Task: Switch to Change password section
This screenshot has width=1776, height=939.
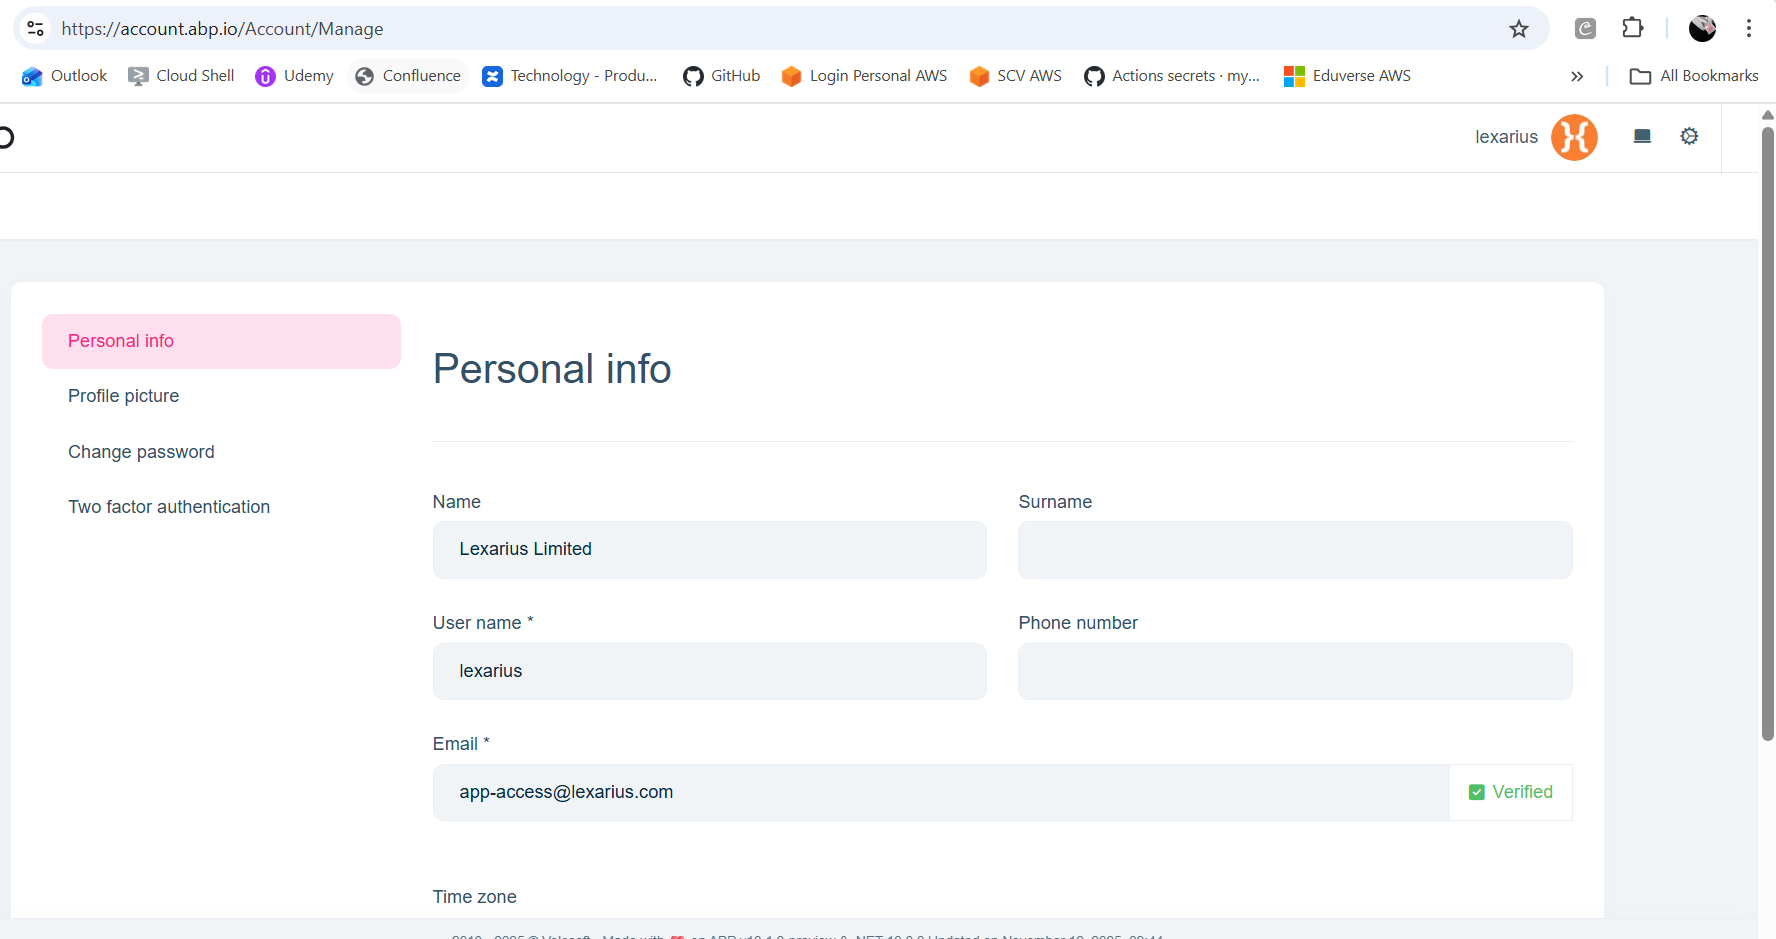Action: click(x=141, y=452)
